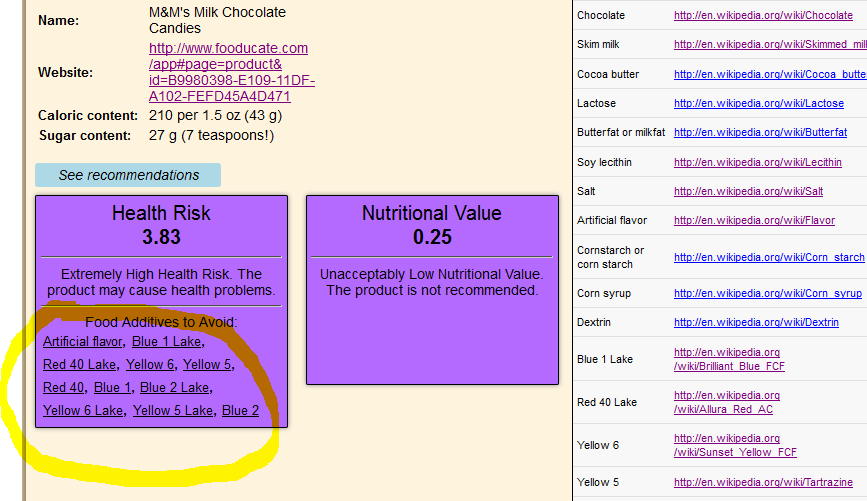
Task: Open the Yellow 5 additive link
Action: pos(207,364)
